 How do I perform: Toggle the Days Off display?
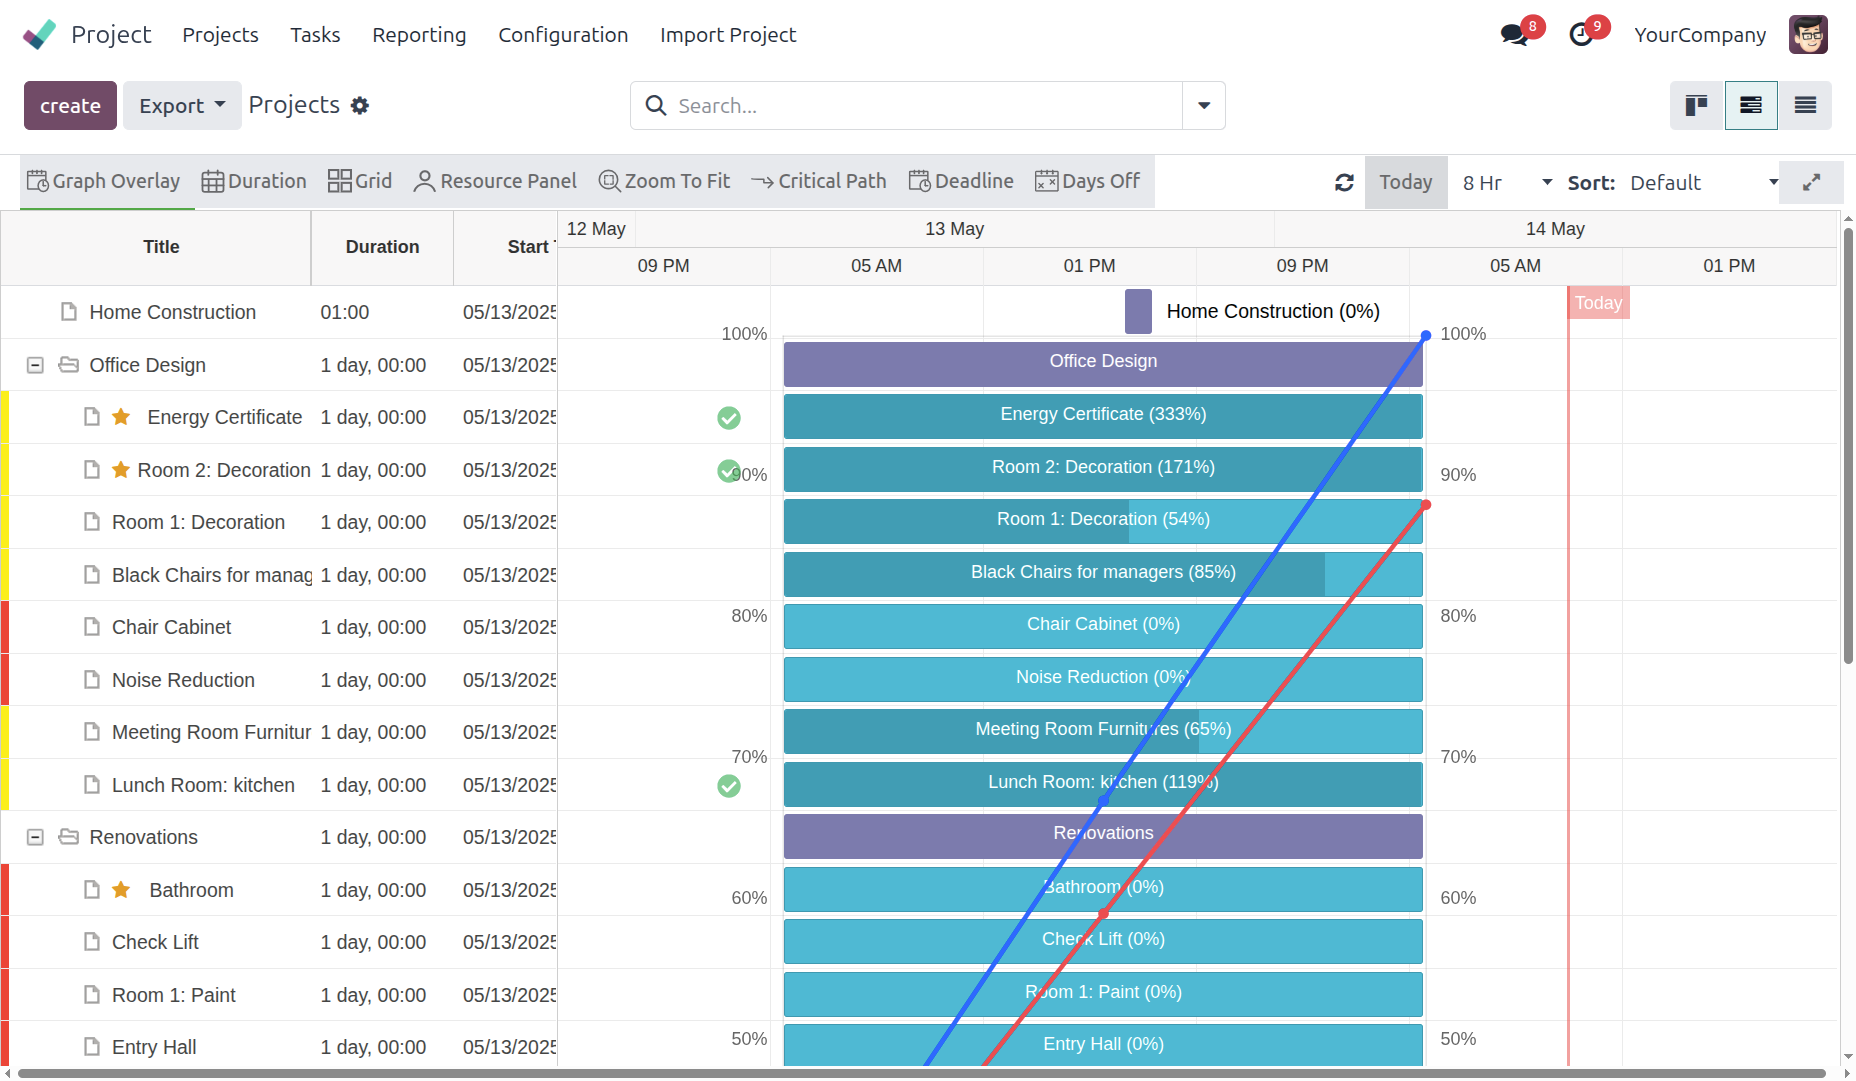pyautogui.click(x=1087, y=181)
